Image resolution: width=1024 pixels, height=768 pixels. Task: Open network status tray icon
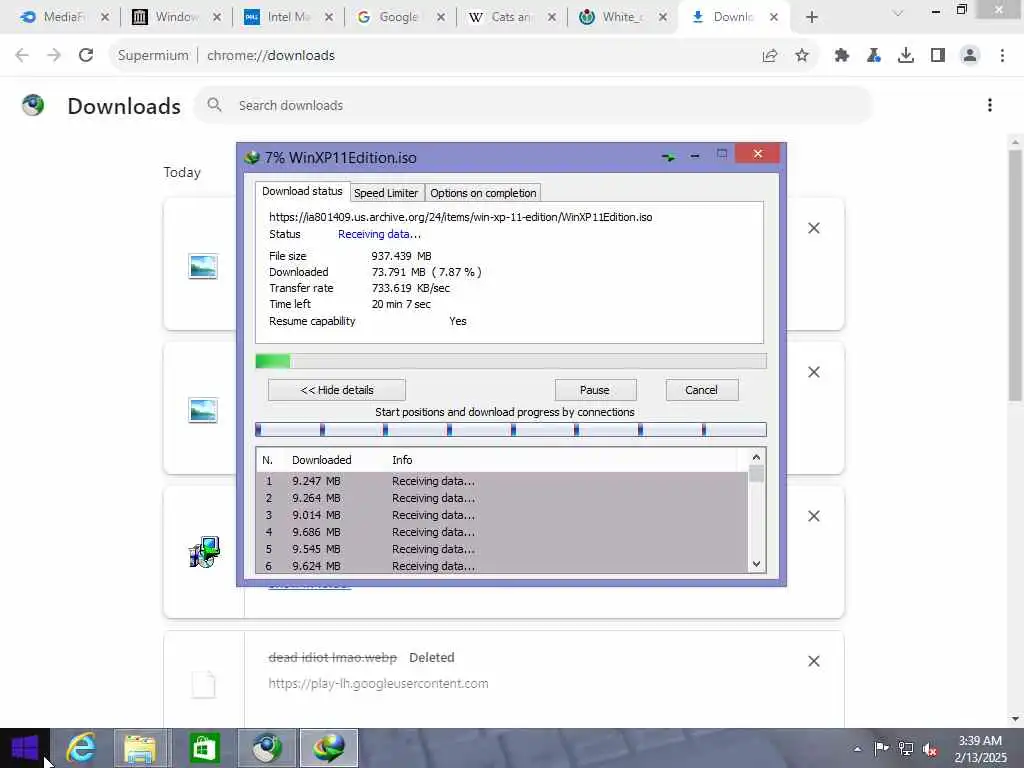pyautogui.click(x=906, y=748)
